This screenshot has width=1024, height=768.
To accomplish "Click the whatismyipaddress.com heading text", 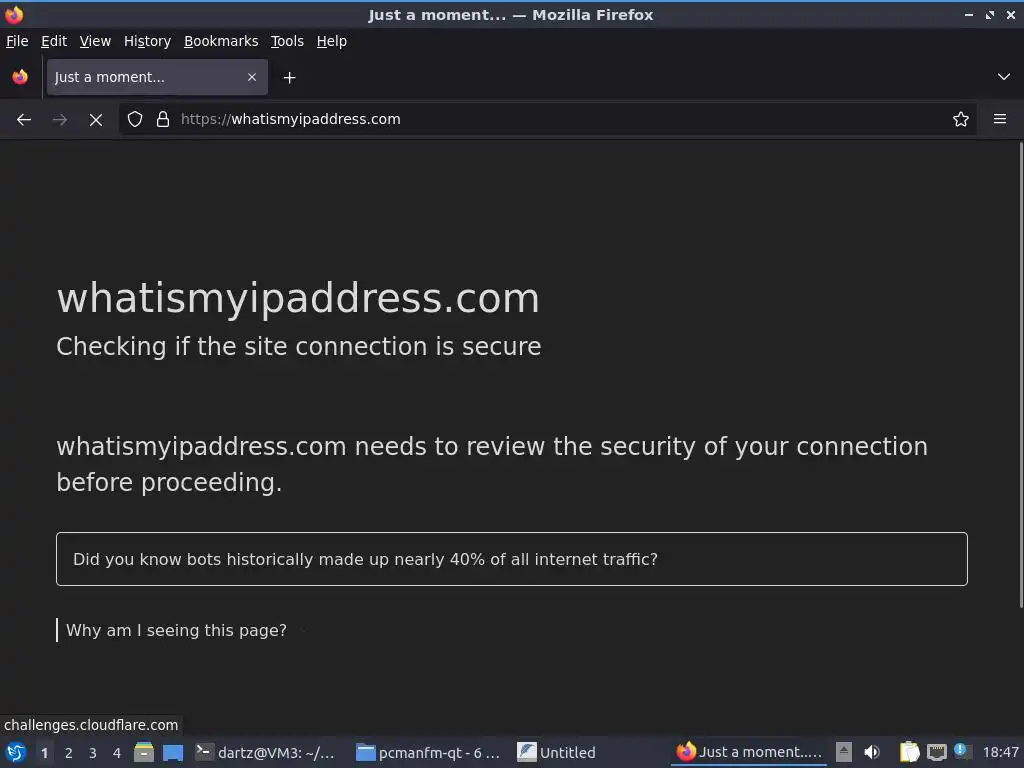I will point(298,298).
